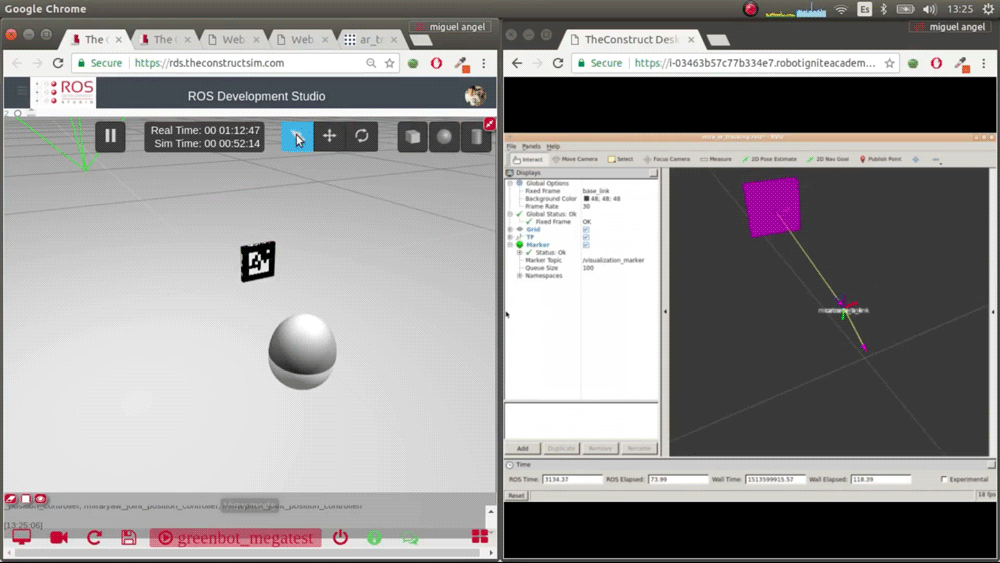Select the translate (move) tool
This screenshot has height=563, width=1000.
329,136
